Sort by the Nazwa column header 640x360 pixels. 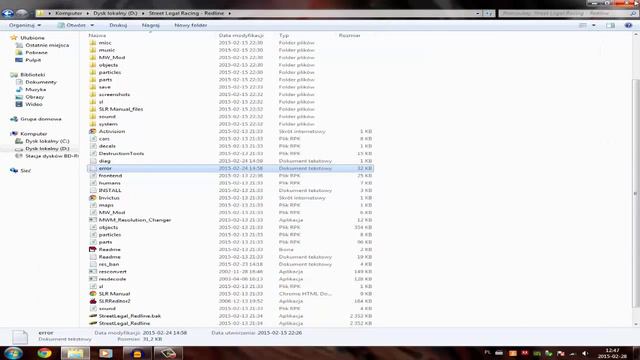[97, 36]
